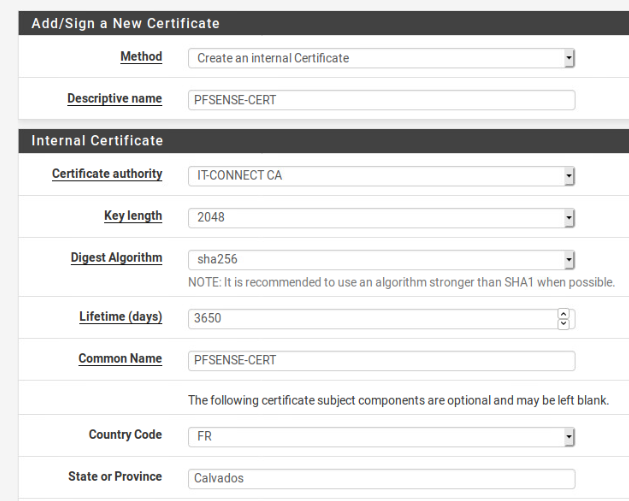Image resolution: width=629 pixels, height=501 pixels.
Task: Click the Digest Algorithm label
Action: coord(116,257)
